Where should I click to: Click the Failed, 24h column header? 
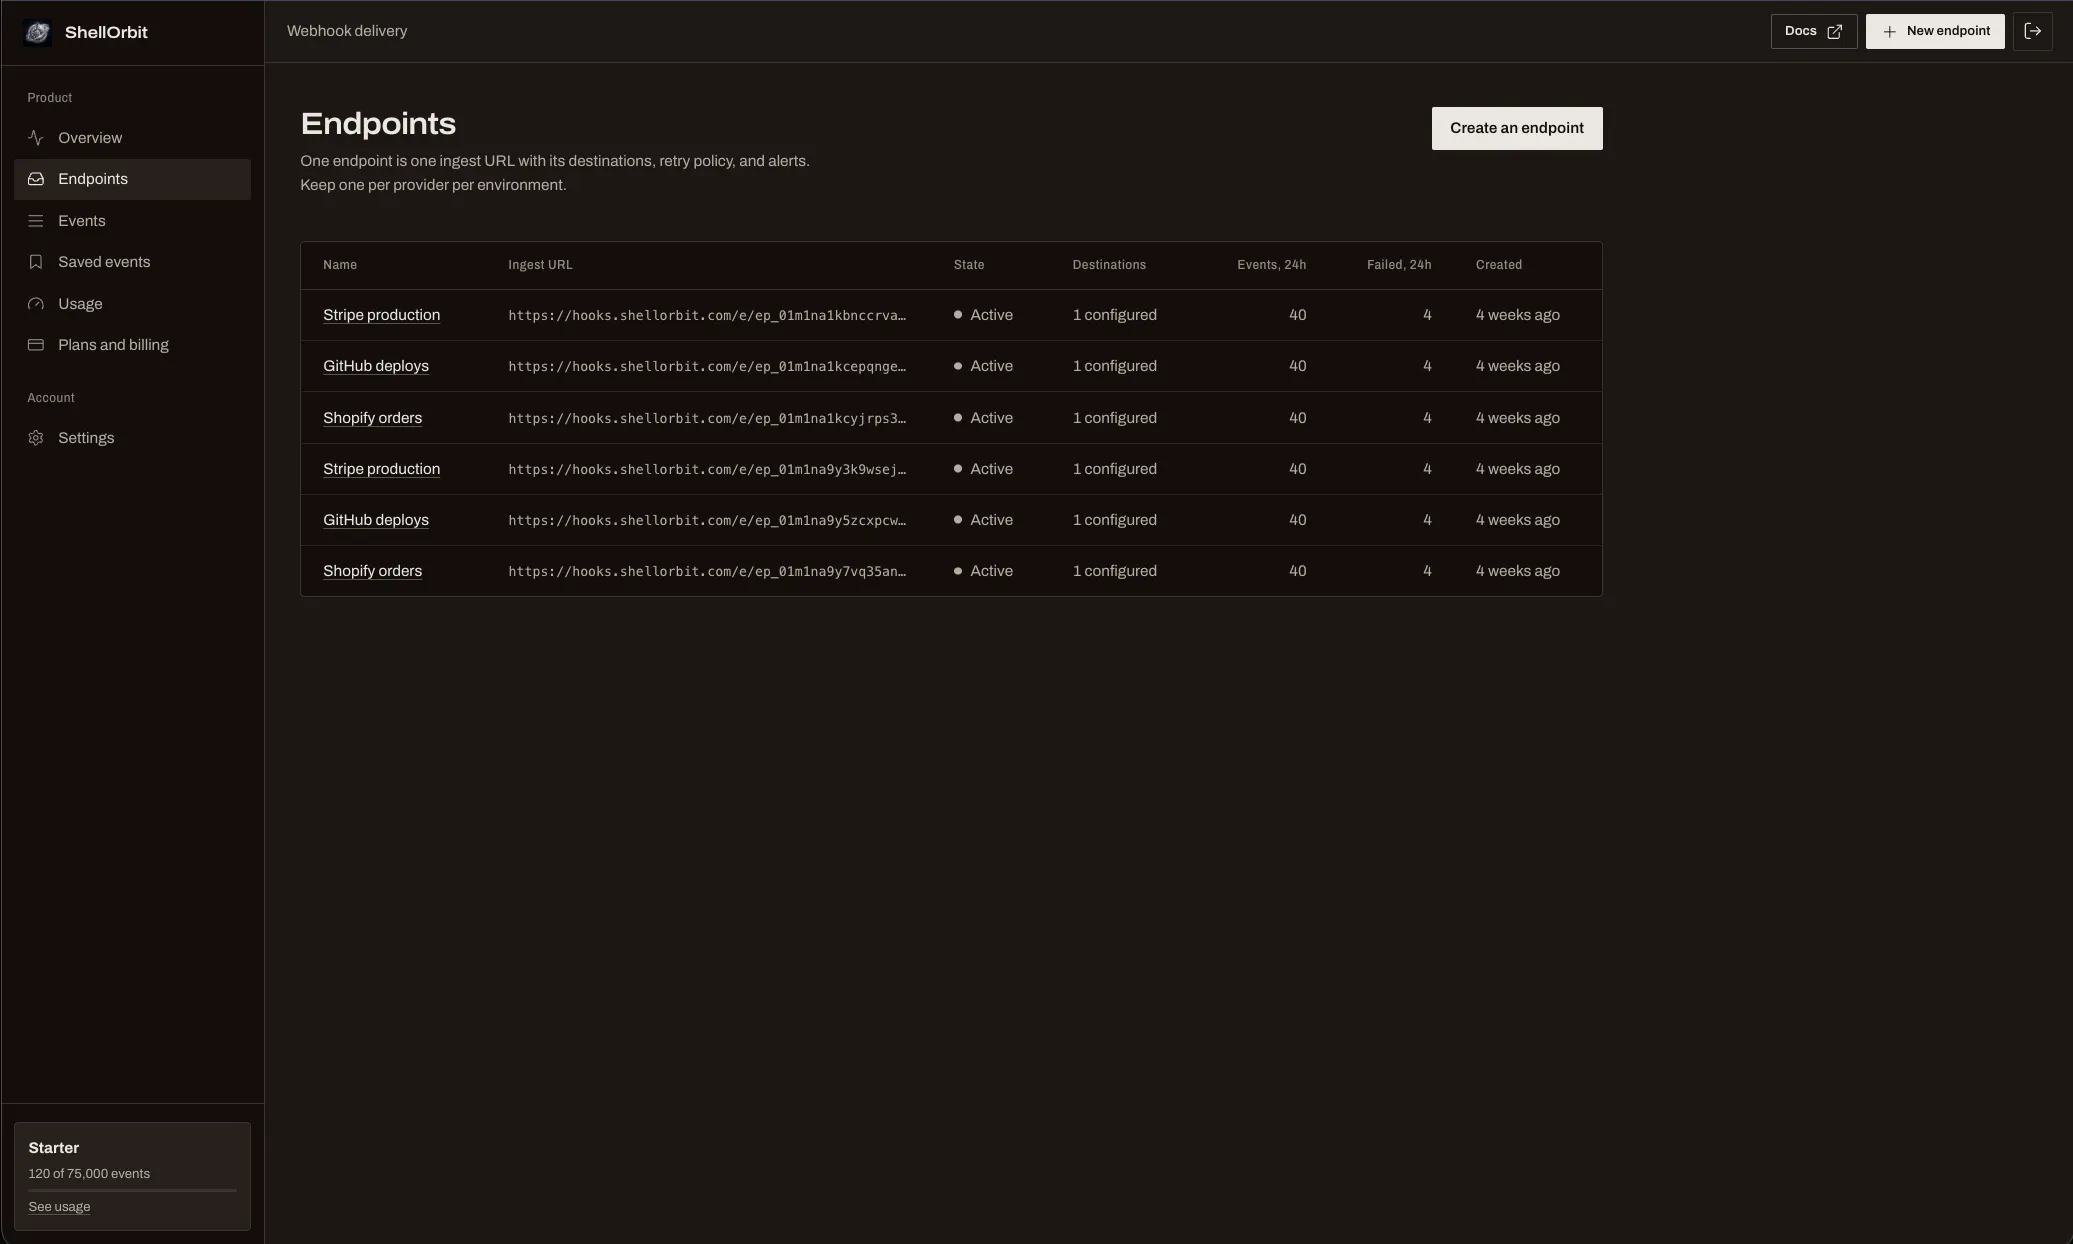1399,265
